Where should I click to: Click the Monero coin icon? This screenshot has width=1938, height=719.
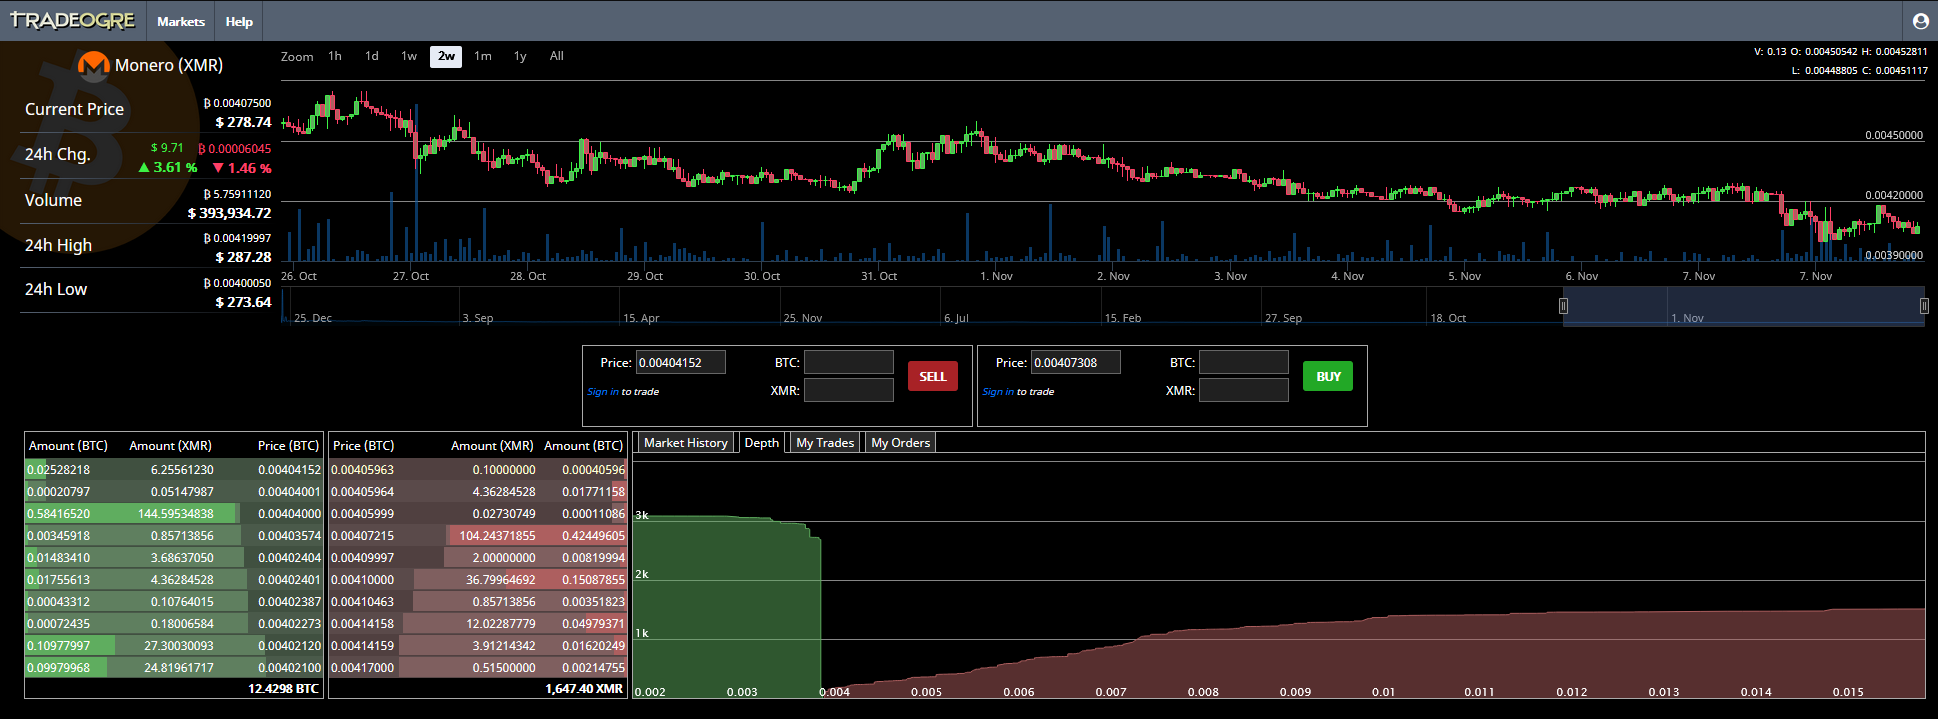pos(93,66)
